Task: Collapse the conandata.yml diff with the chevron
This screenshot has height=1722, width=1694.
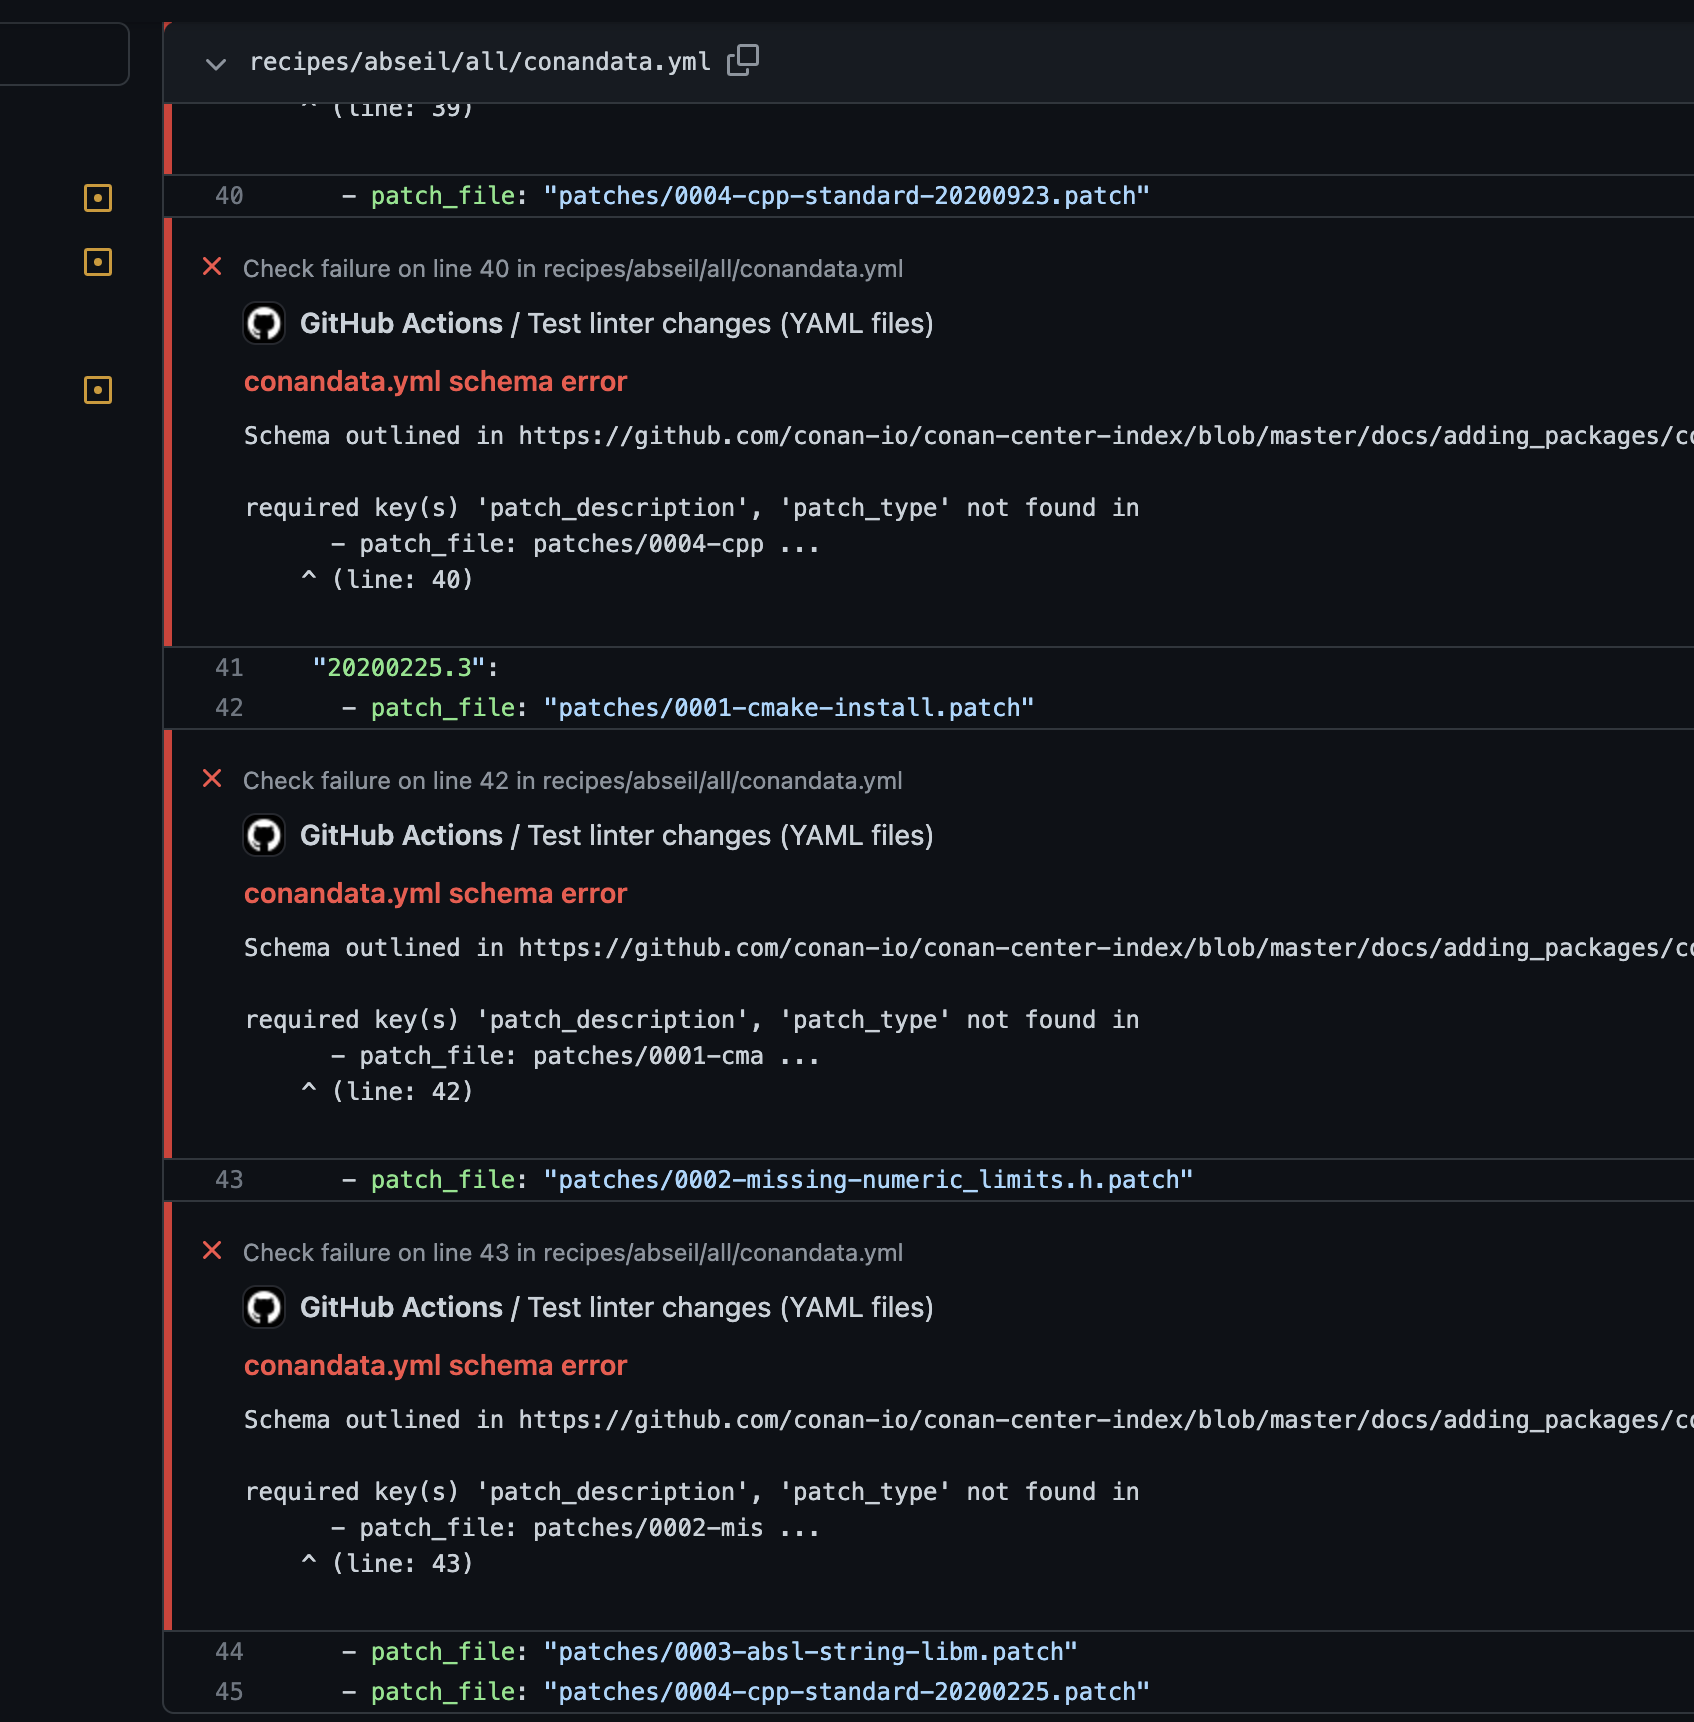Action: [216, 63]
